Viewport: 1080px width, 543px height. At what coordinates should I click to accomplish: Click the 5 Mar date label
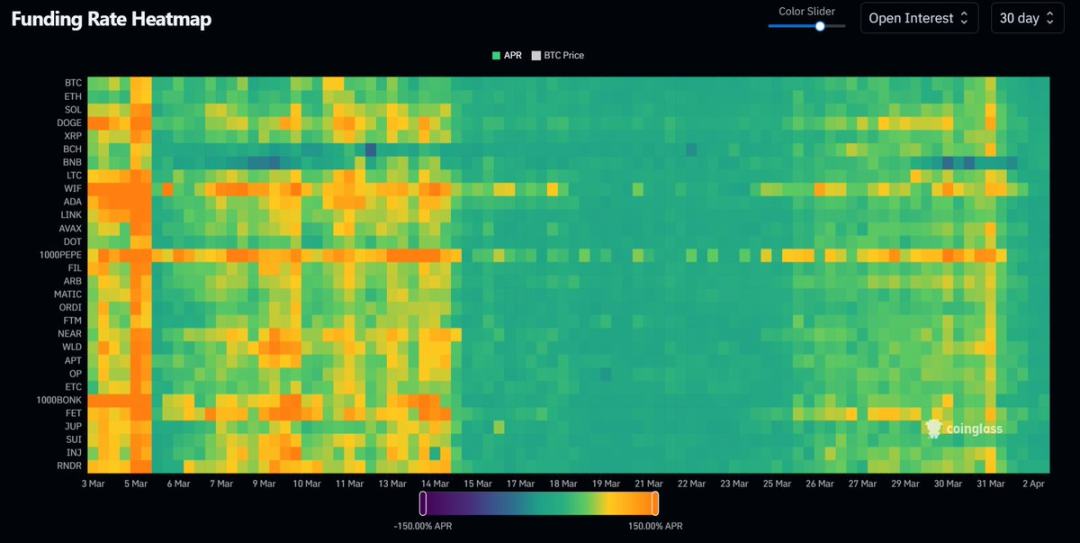[x=136, y=484]
